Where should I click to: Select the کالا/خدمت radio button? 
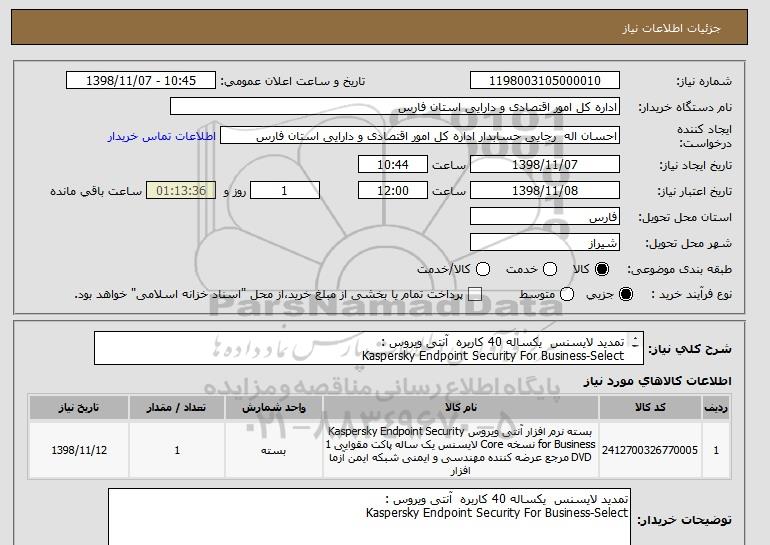click(x=483, y=269)
